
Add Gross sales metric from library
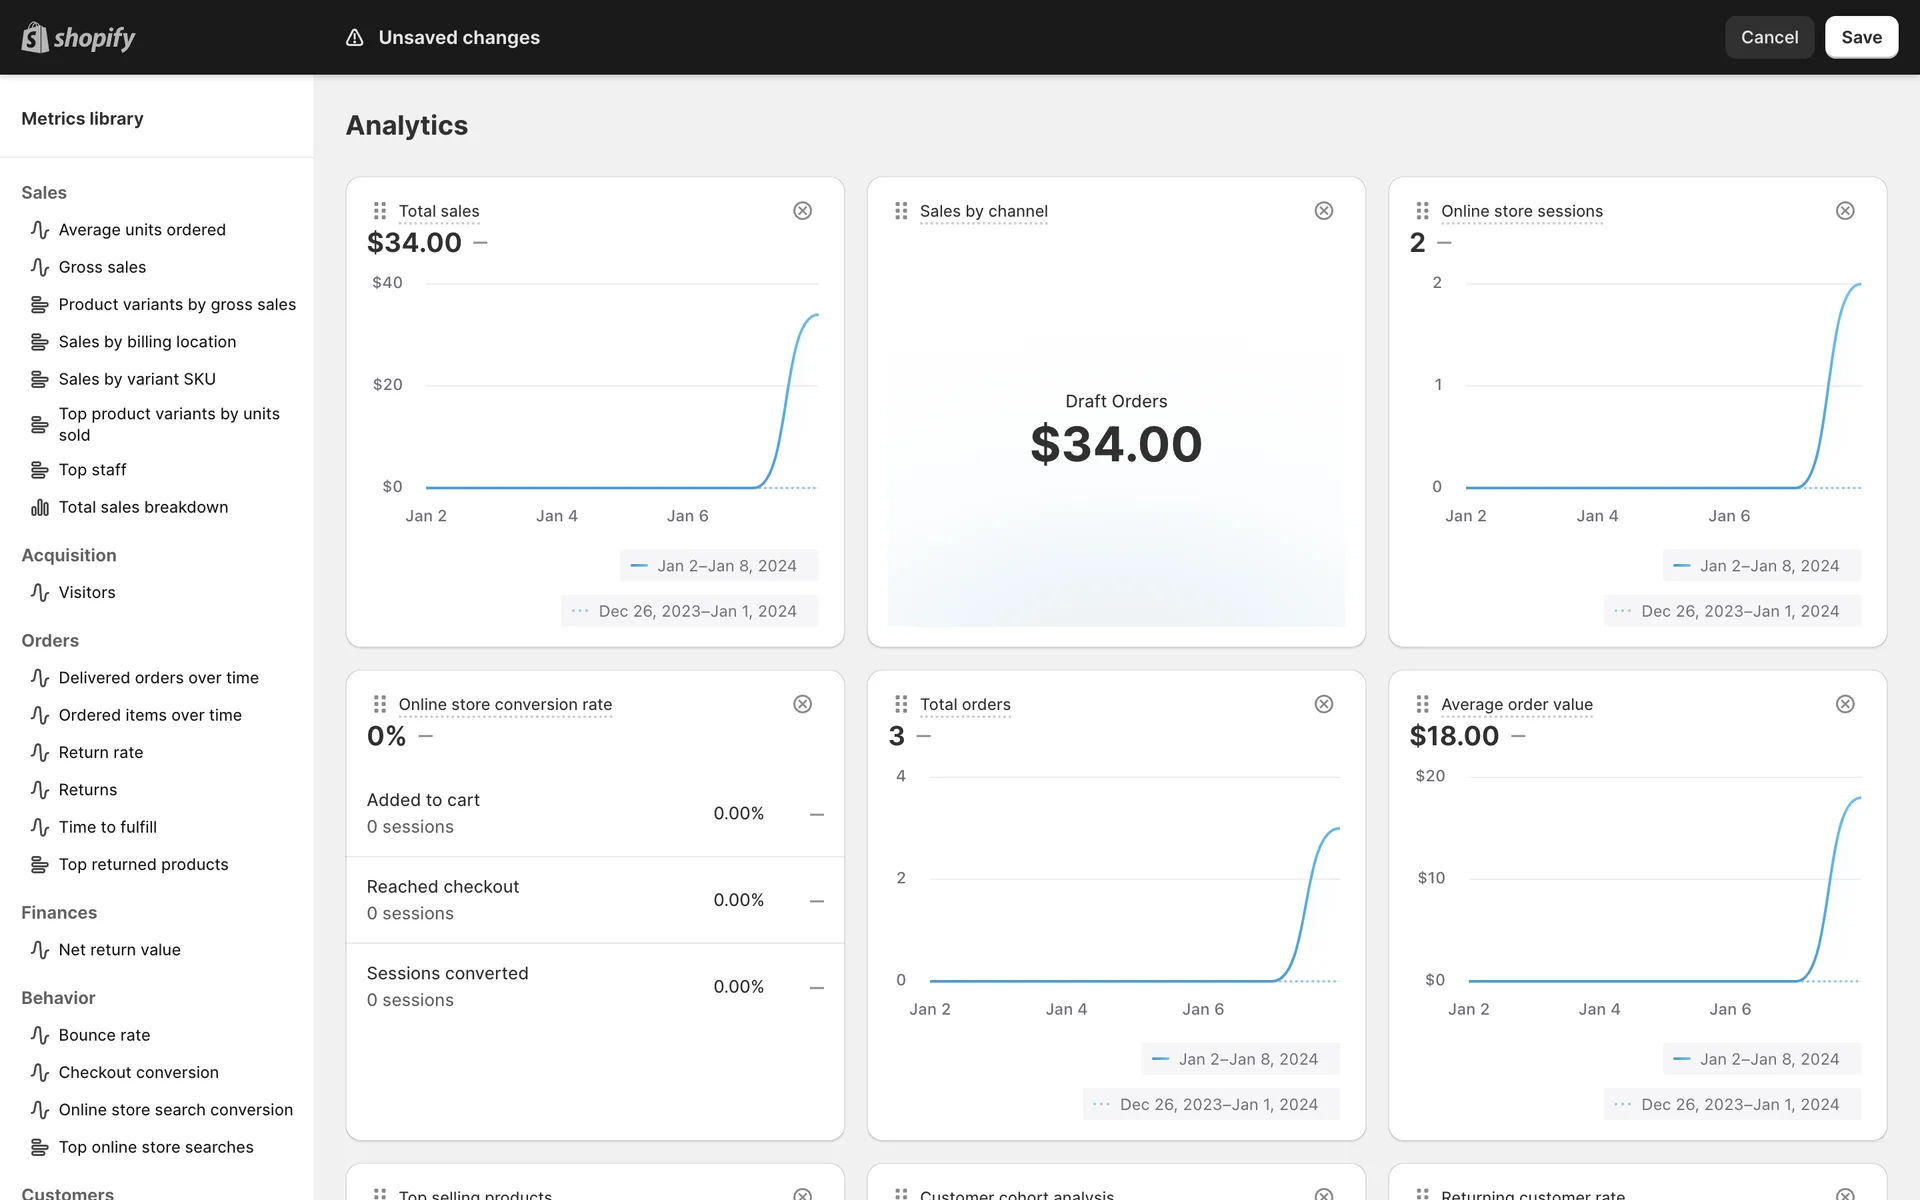pos(102,267)
